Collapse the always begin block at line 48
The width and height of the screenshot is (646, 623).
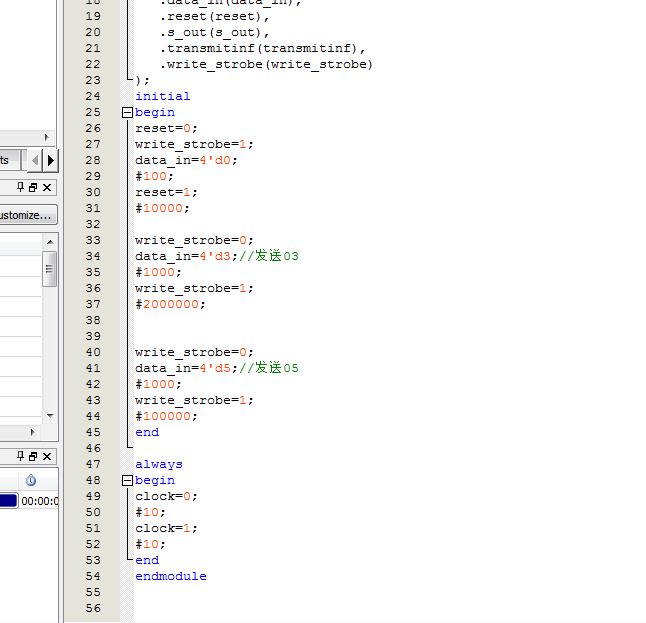pos(127,481)
